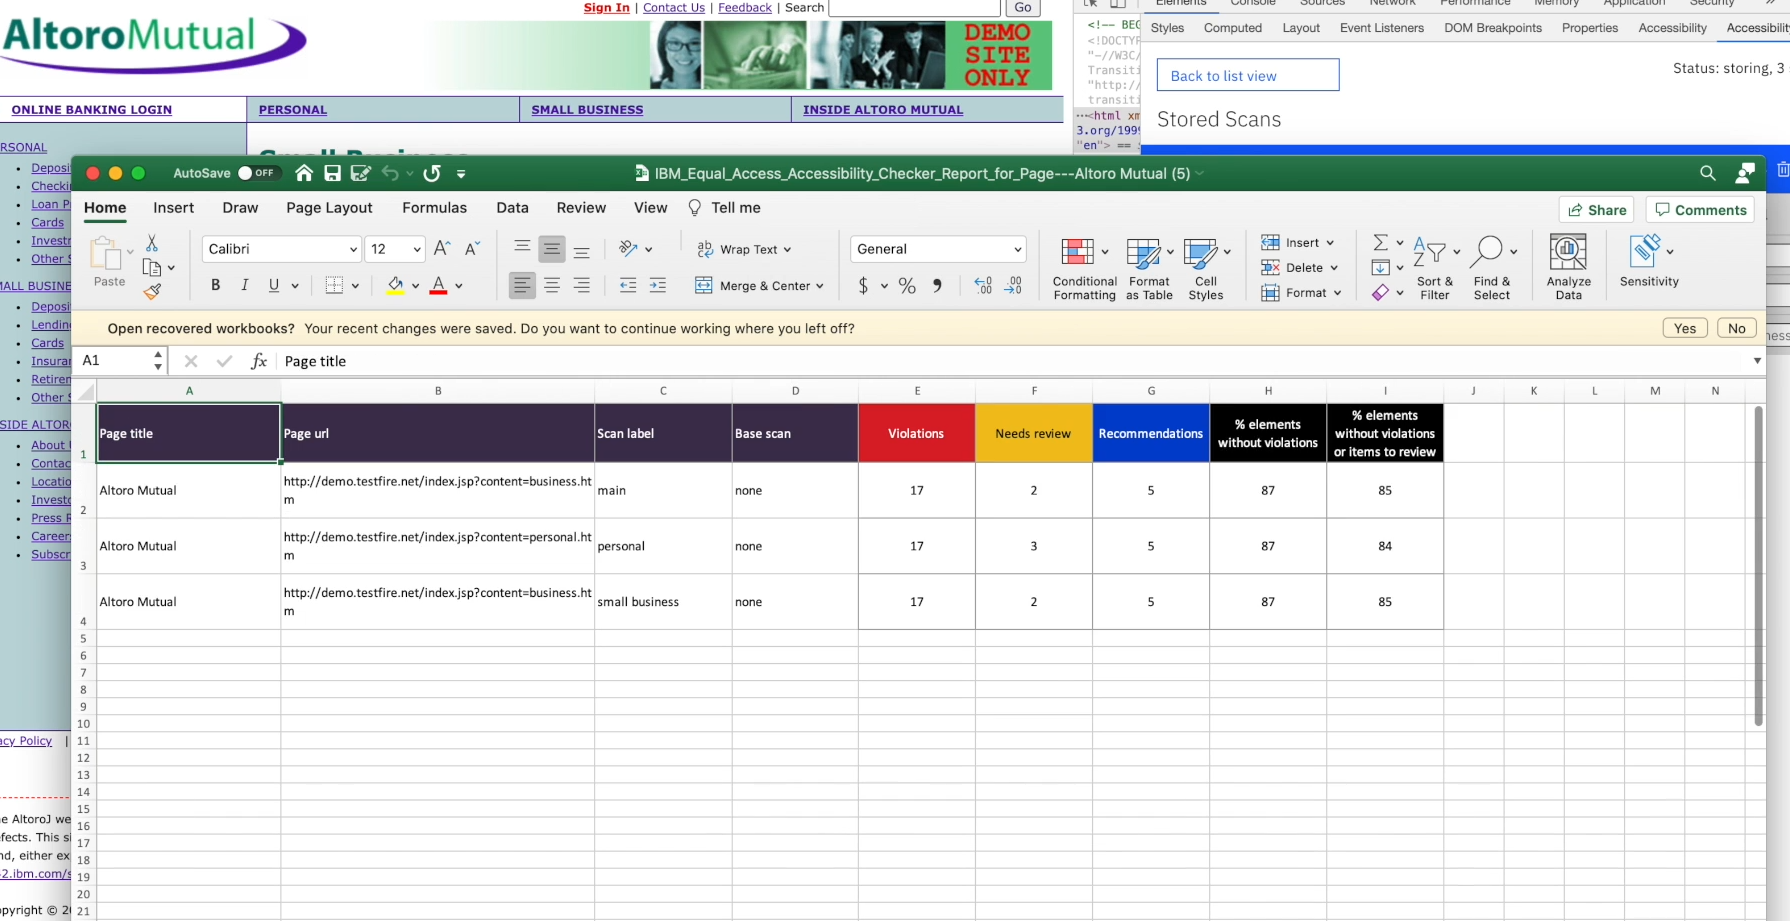Open the Insert ribbon tab
Viewport: 1790px width, 921px height.
coord(174,208)
